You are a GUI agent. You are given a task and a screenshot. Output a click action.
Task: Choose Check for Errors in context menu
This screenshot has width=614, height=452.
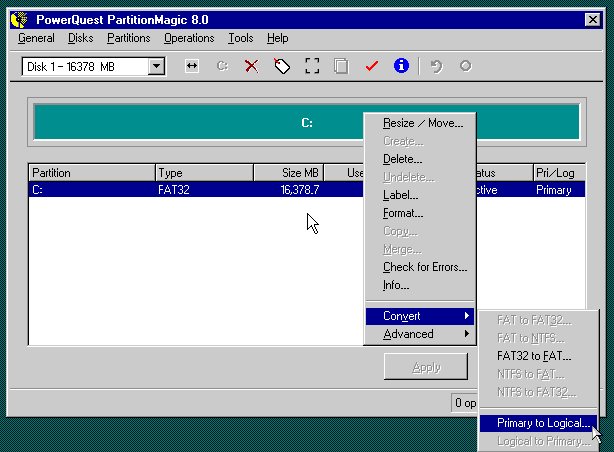point(424,267)
